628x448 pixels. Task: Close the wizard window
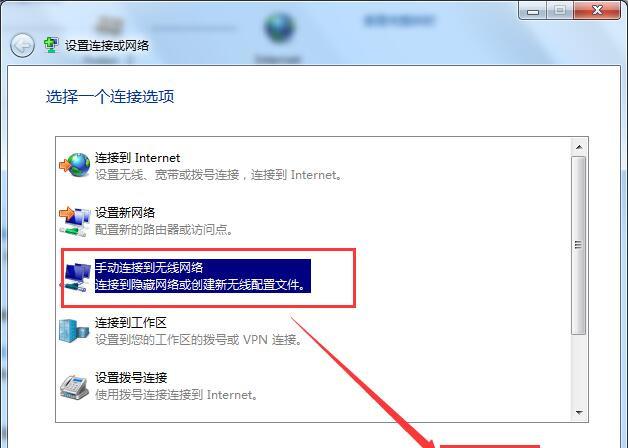(x=597, y=10)
